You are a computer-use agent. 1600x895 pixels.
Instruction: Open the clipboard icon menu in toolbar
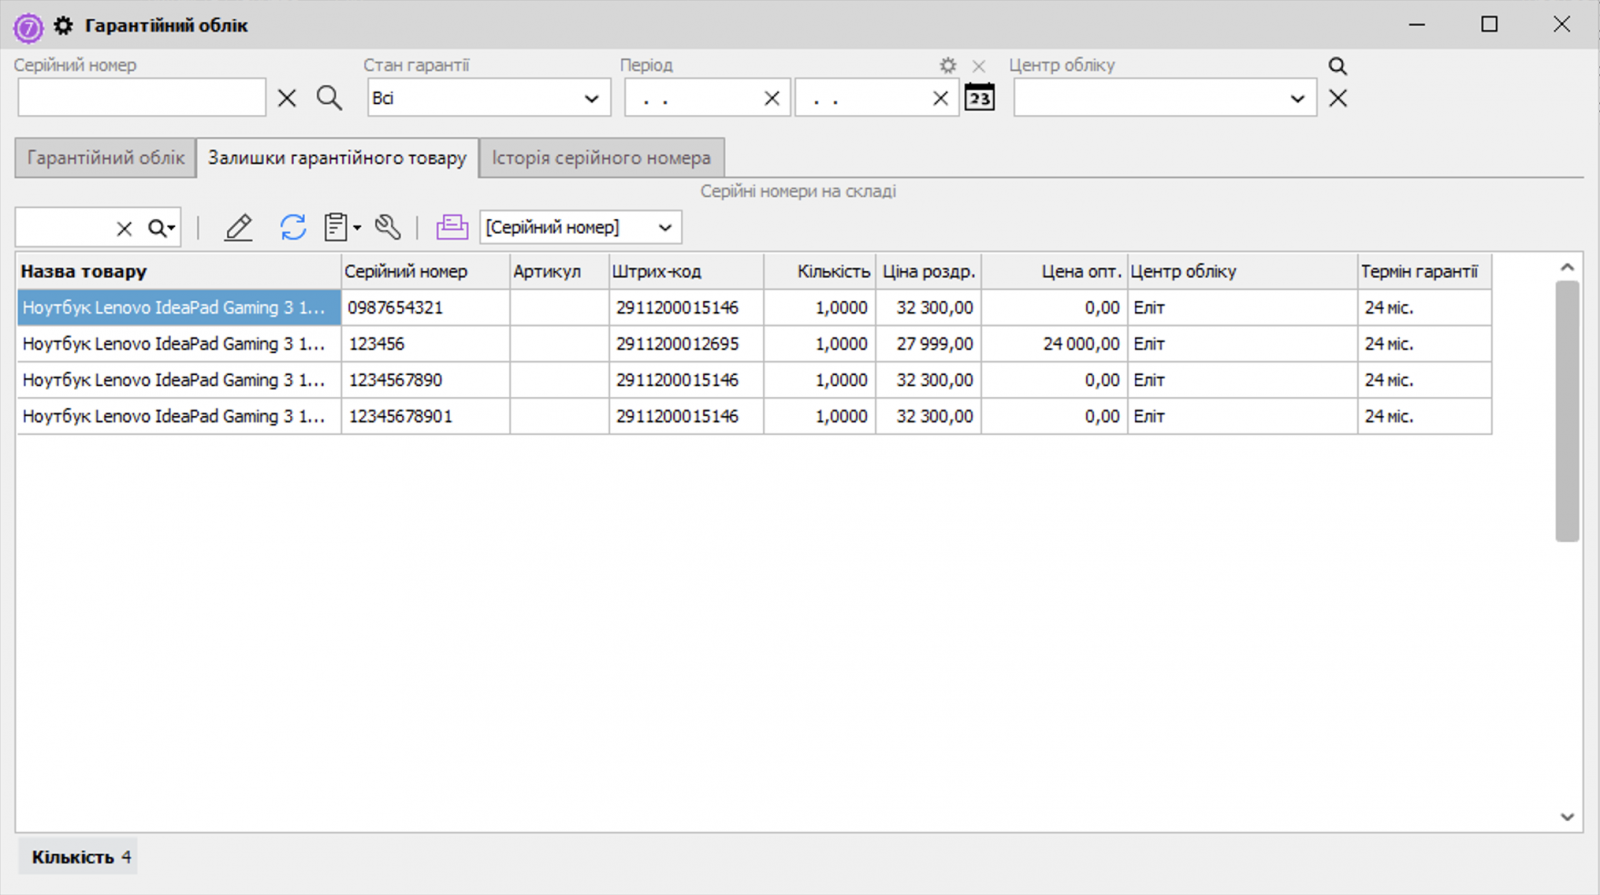pyautogui.click(x=341, y=228)
